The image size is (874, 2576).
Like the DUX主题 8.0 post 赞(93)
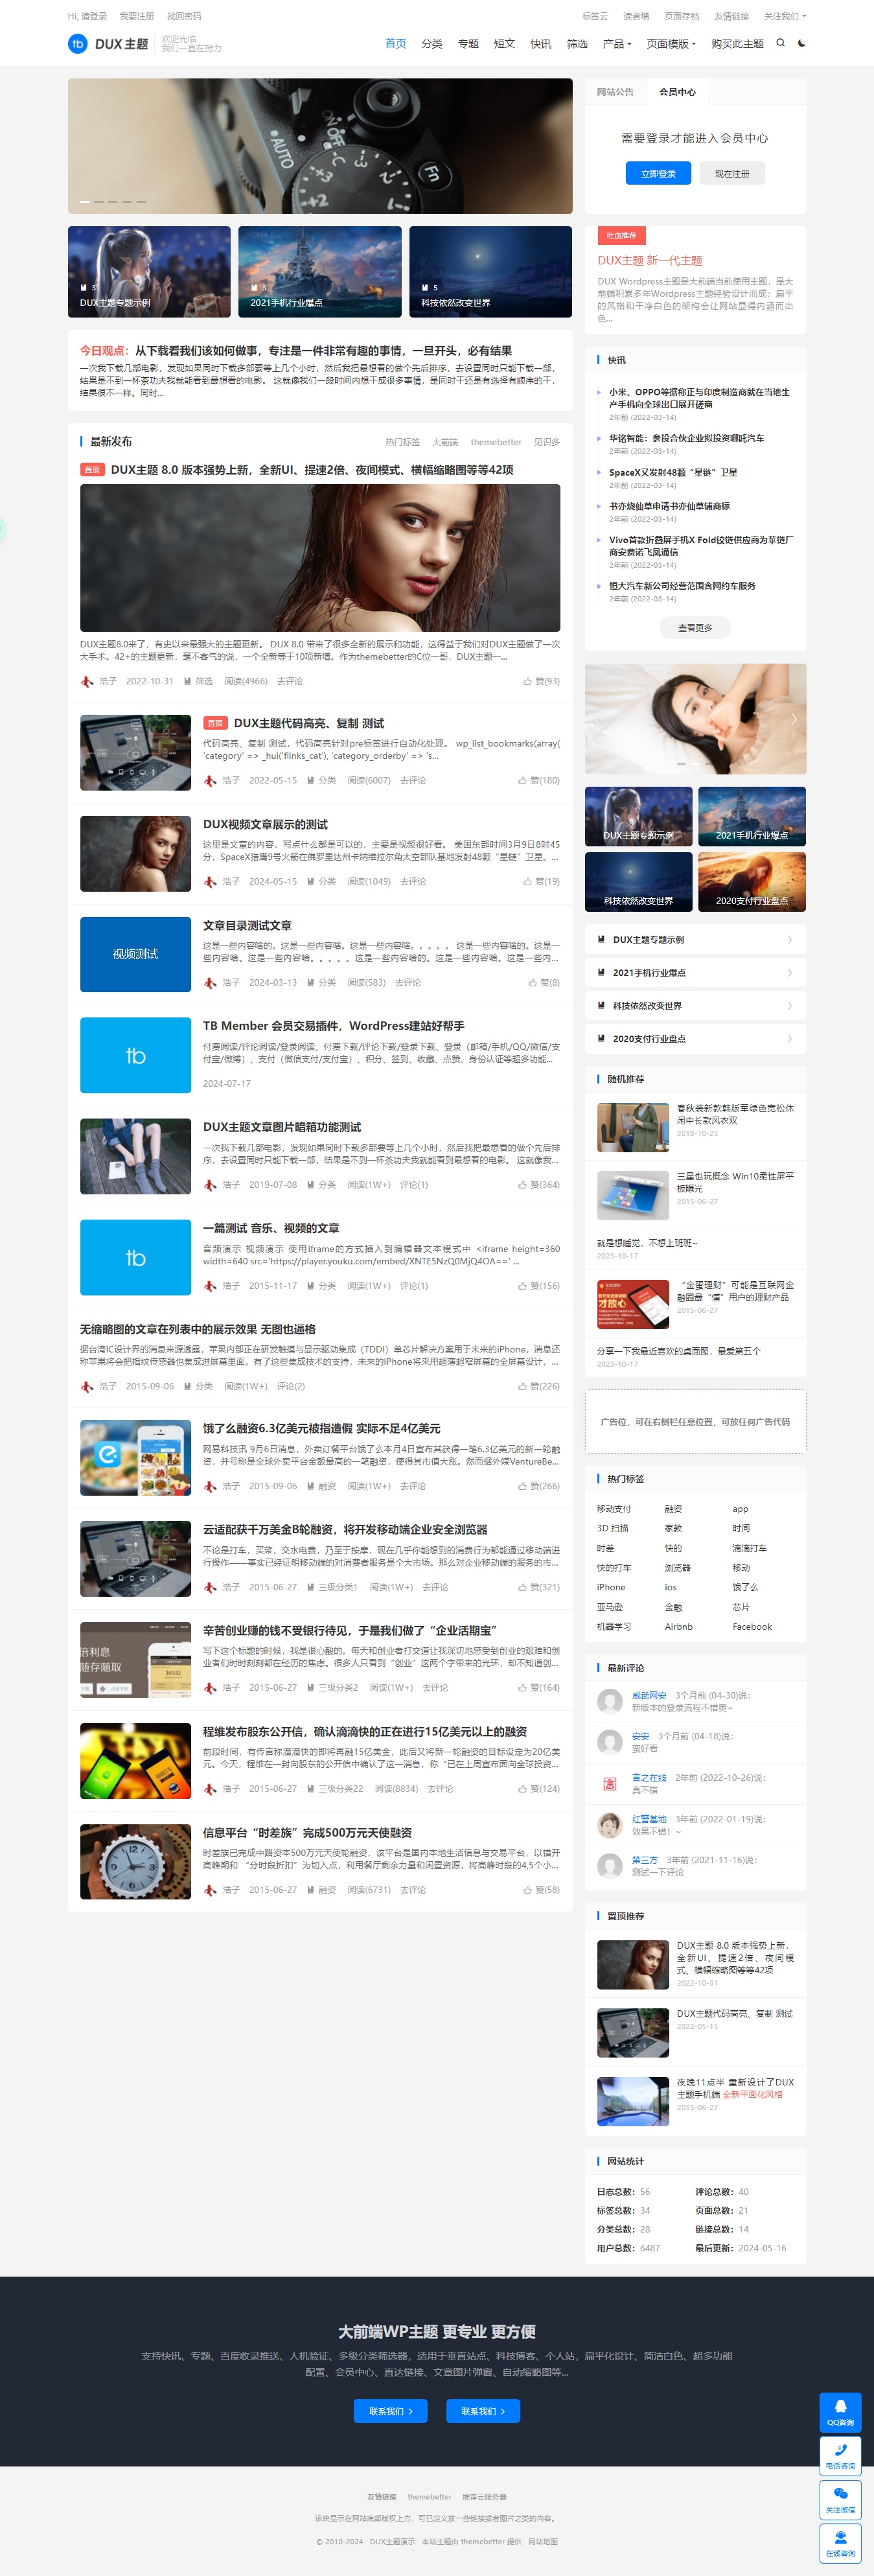coord(541,681)
